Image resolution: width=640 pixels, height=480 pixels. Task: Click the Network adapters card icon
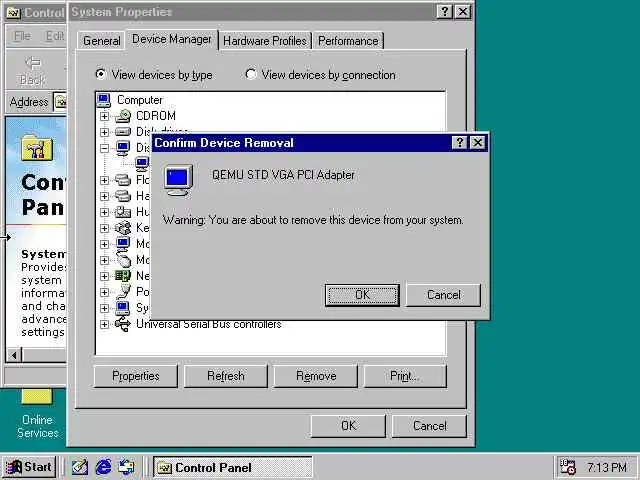(123, 276)
